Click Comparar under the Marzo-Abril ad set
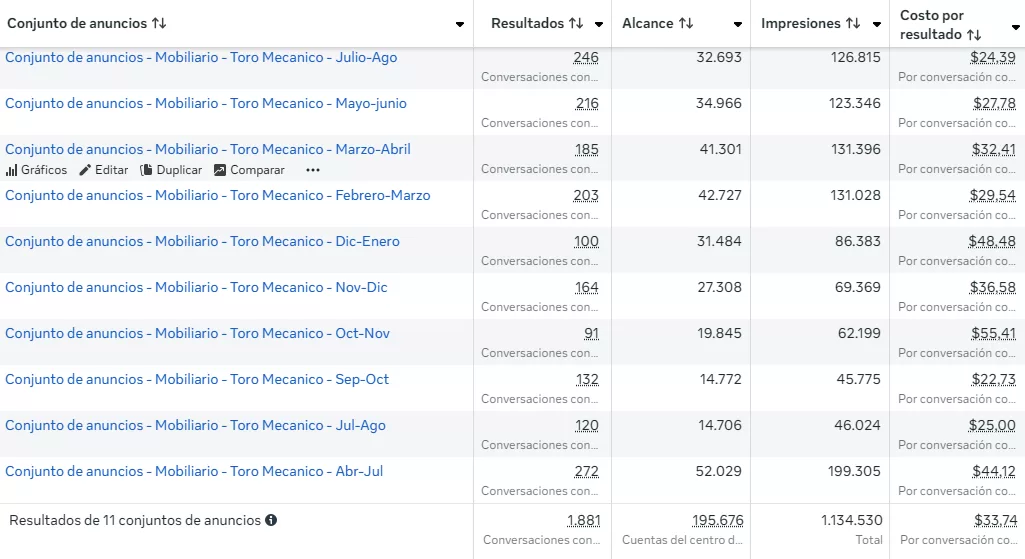Screen dimensions: 1025x559 pyautogui.click(x=250, y=170)
